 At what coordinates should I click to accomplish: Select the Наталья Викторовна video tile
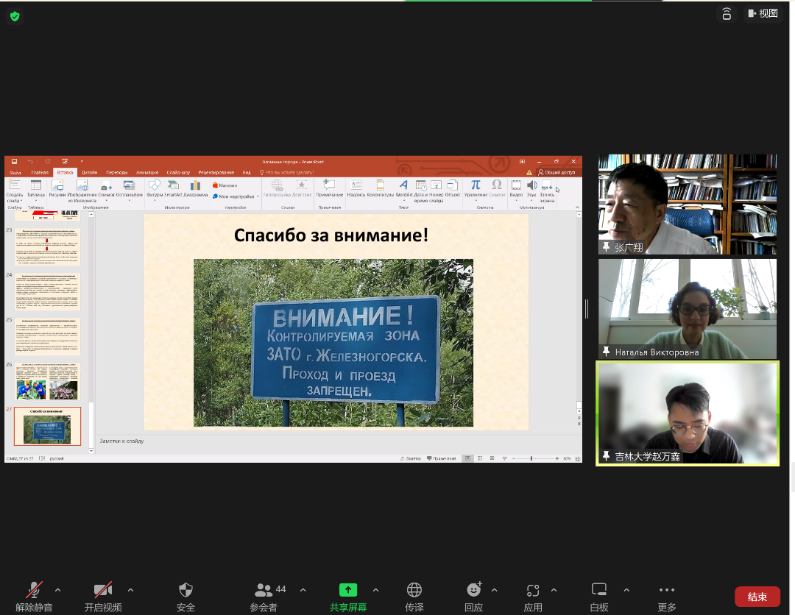click(x=687, y=309)
